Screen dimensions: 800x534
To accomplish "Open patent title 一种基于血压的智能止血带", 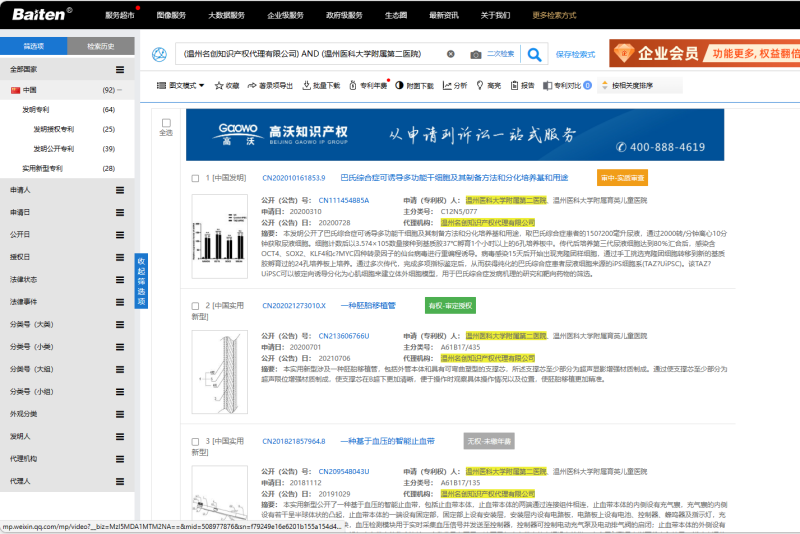I will point(388,441).
